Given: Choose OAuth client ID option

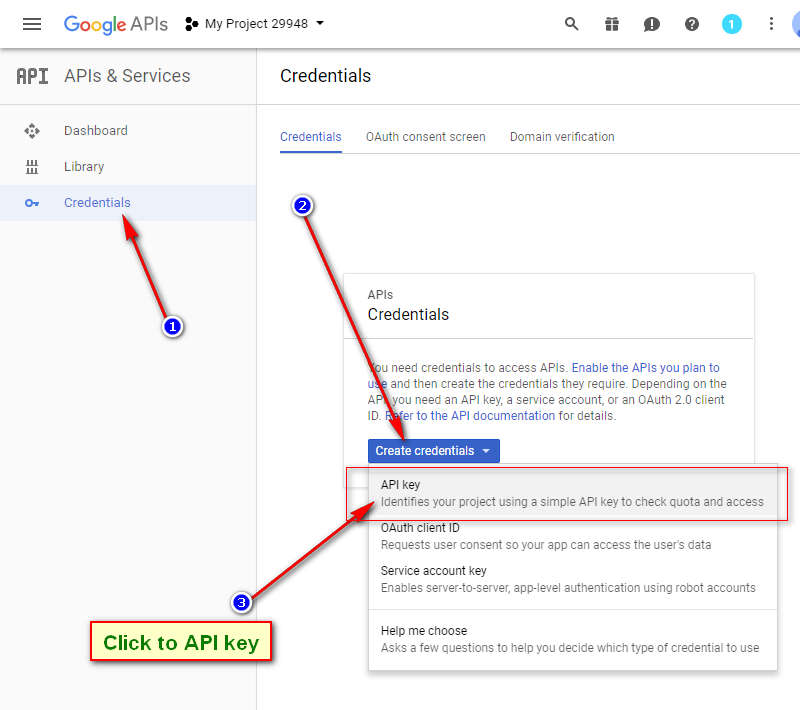Looking at the screenshot, I should pyautogui.click(x=420, y=528).
